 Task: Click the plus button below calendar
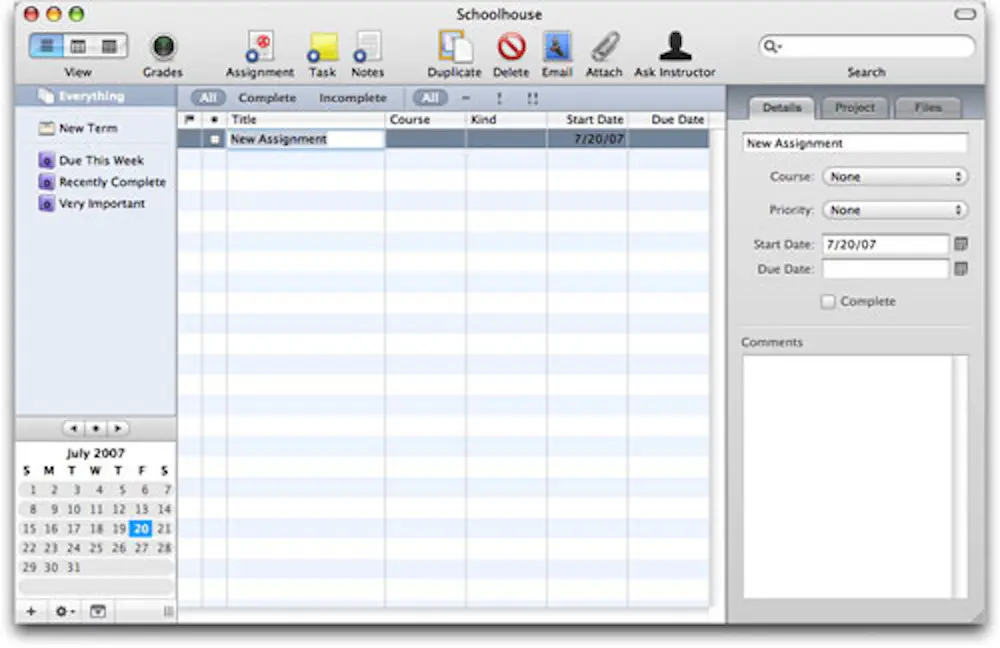pos(31,611)
